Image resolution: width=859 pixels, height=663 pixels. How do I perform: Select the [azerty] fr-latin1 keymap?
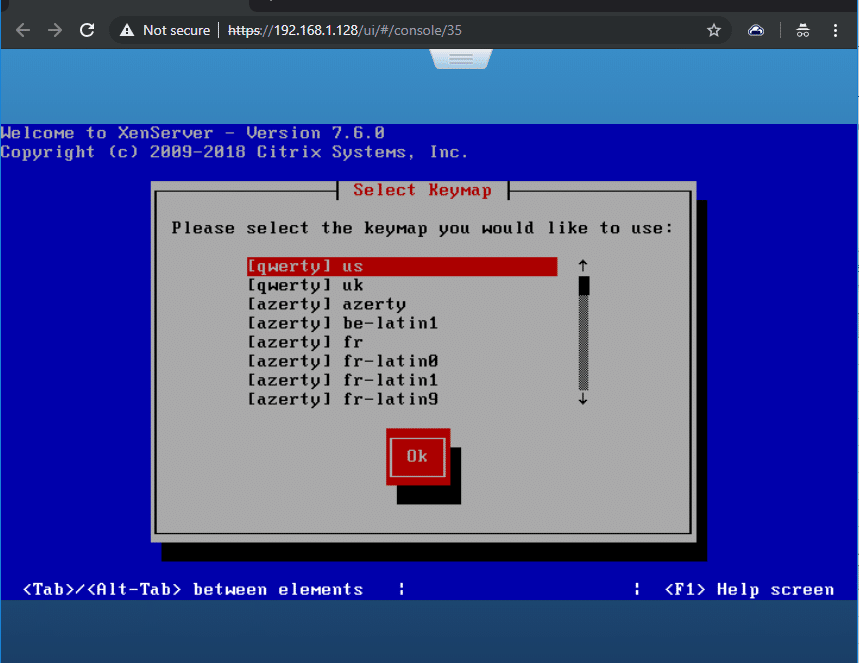click(402, 380)
